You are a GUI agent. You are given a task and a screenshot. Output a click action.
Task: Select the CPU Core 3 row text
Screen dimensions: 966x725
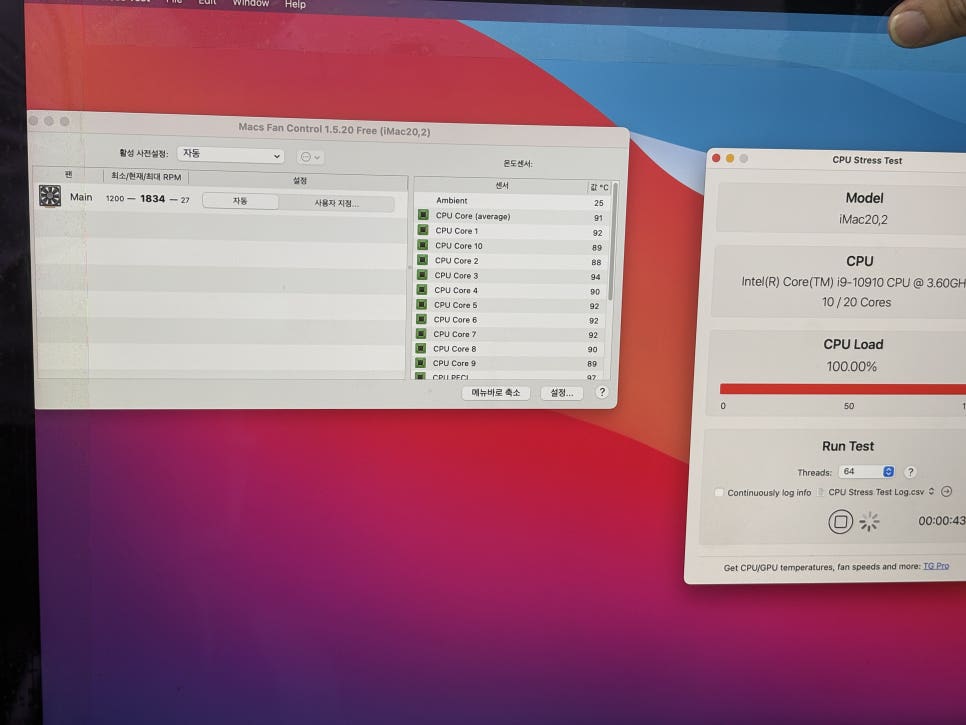[456, 275]
